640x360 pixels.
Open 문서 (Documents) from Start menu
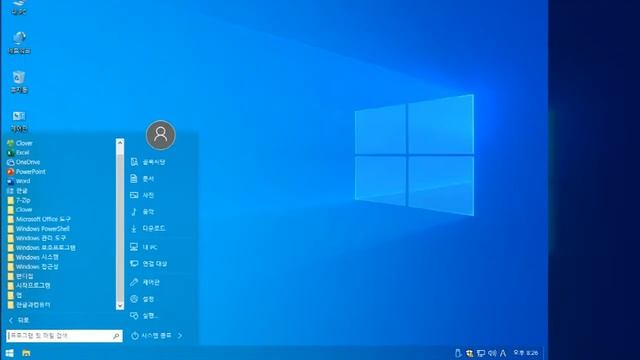click(x=142, y=179)
